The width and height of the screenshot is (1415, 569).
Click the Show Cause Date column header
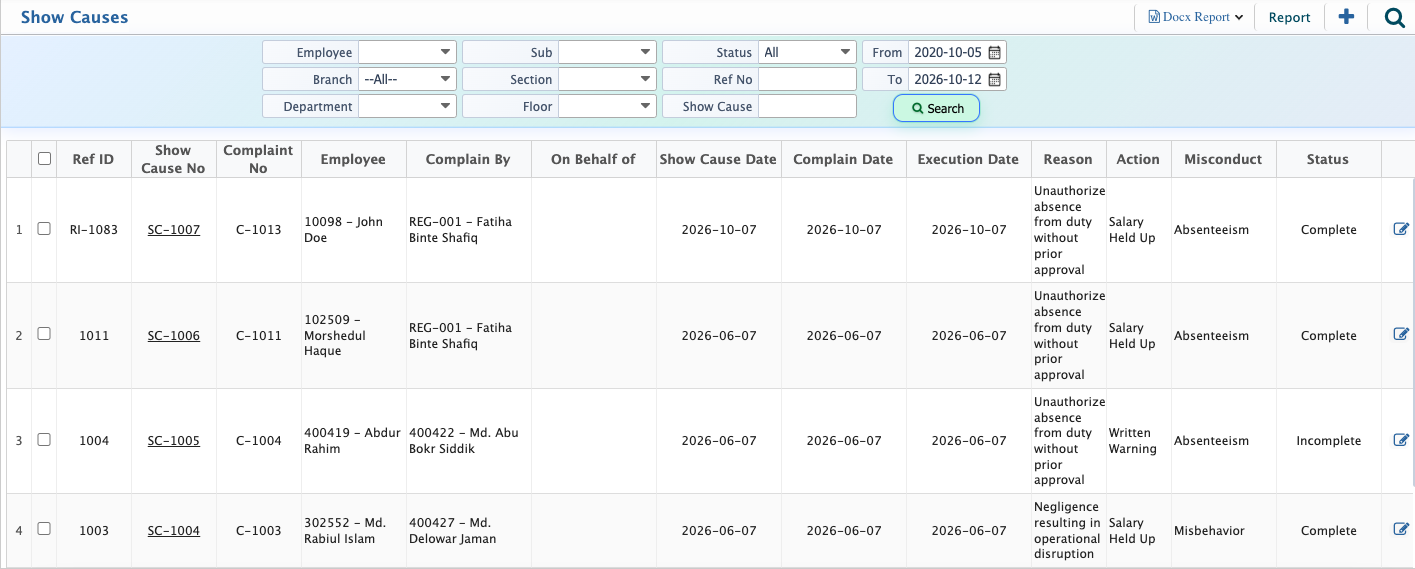click(x=718, y=159)
